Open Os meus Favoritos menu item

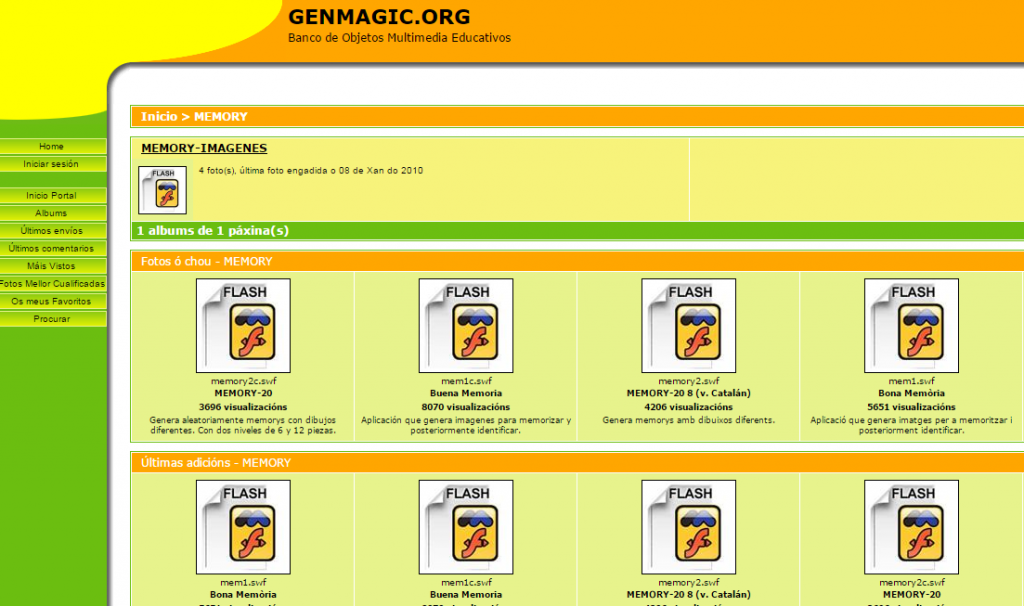pyautogui.click(x=51, y=301)
